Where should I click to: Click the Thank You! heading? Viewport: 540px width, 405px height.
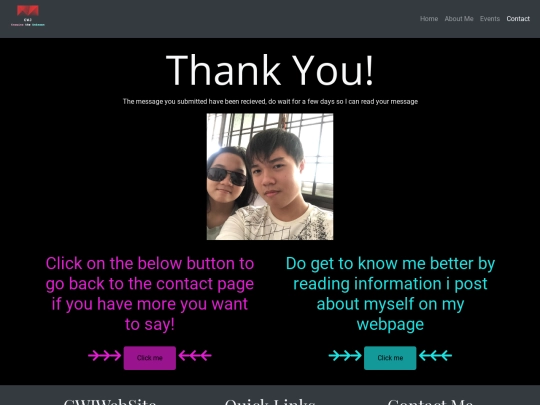pos(270,70)
